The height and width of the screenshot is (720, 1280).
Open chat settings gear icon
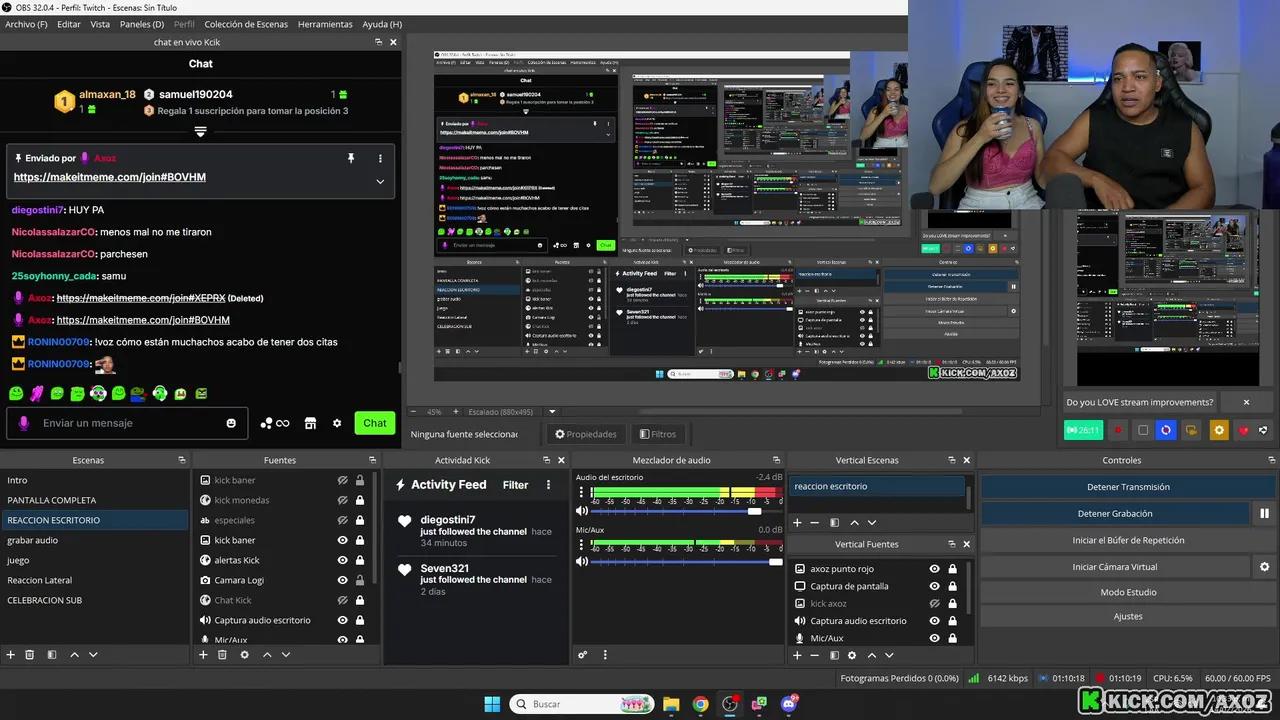pos(337,423)
